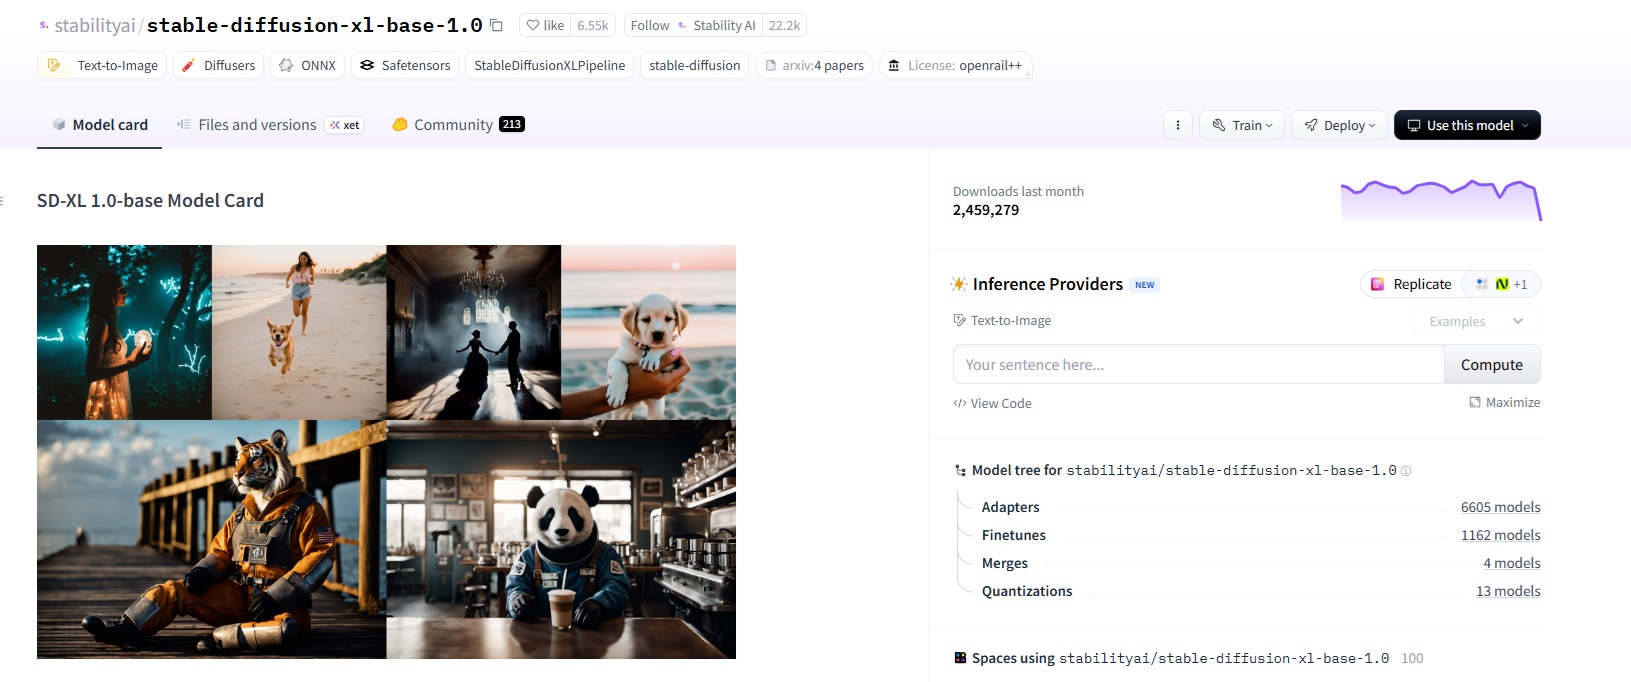The width and height of the screenshot is (1631, 682).
Task: Select the Replicate inference provider
Action: (1411, 284)
